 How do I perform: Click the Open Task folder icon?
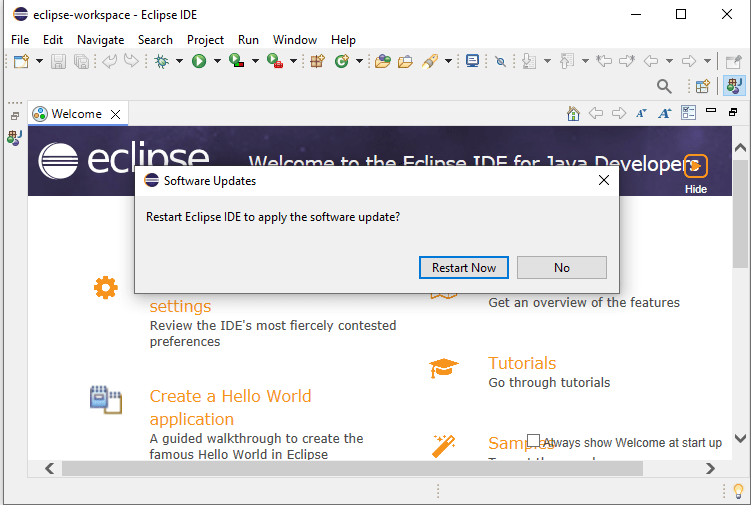[x=405, y=61]
